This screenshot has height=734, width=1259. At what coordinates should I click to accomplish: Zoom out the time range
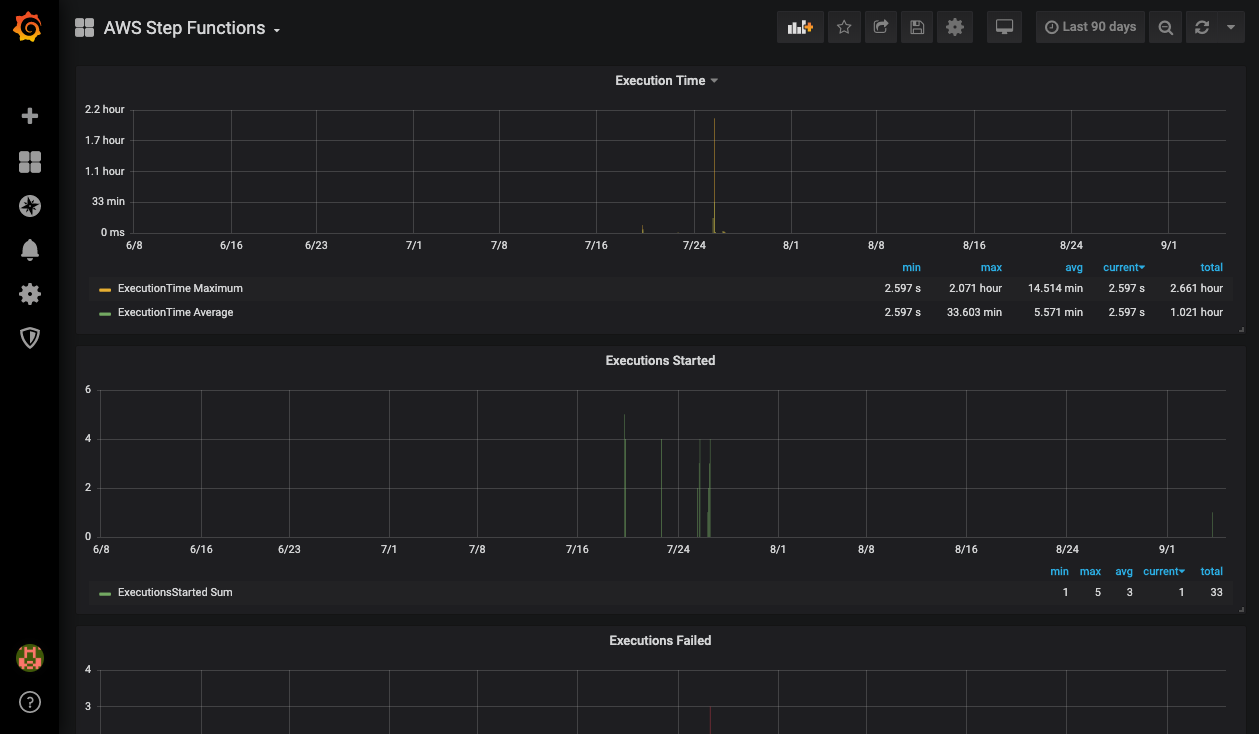click(1165, 27)
